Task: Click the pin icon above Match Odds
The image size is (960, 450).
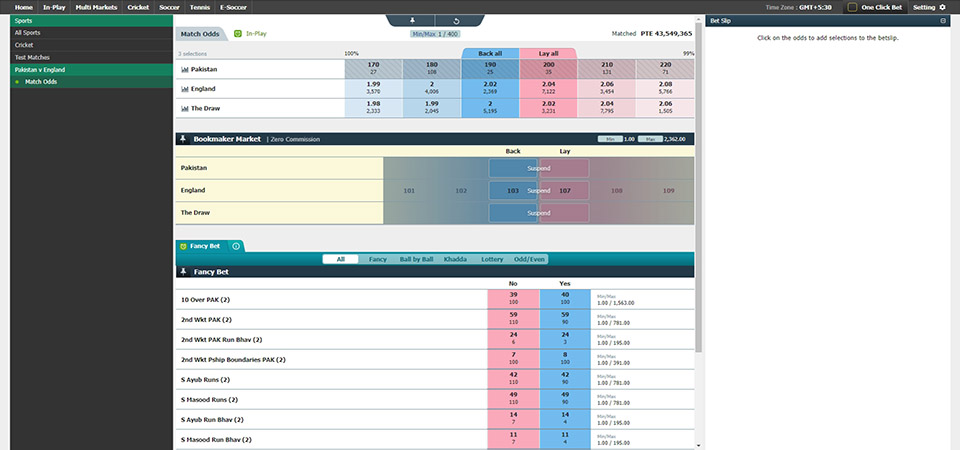Action: [x=414, y=20]
